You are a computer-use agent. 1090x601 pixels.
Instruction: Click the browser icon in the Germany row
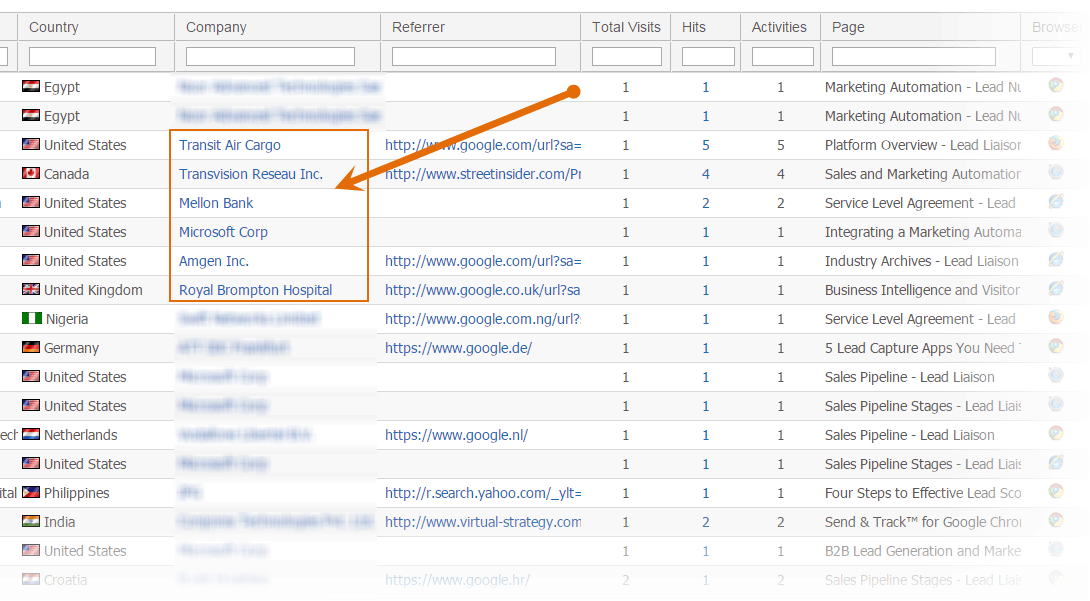click(x=1056, y=346)
